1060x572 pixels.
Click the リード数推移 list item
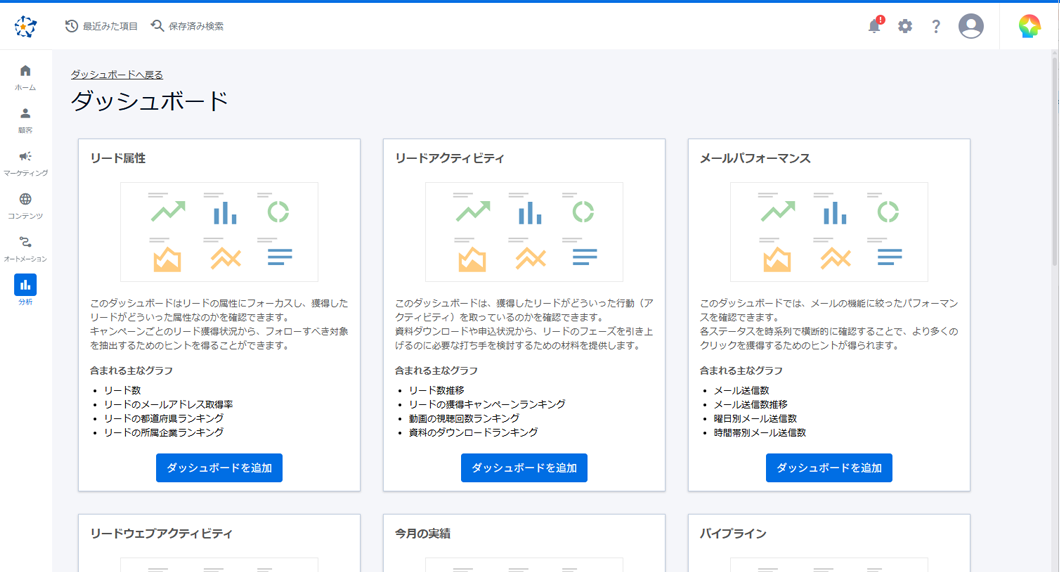(436, 390)
